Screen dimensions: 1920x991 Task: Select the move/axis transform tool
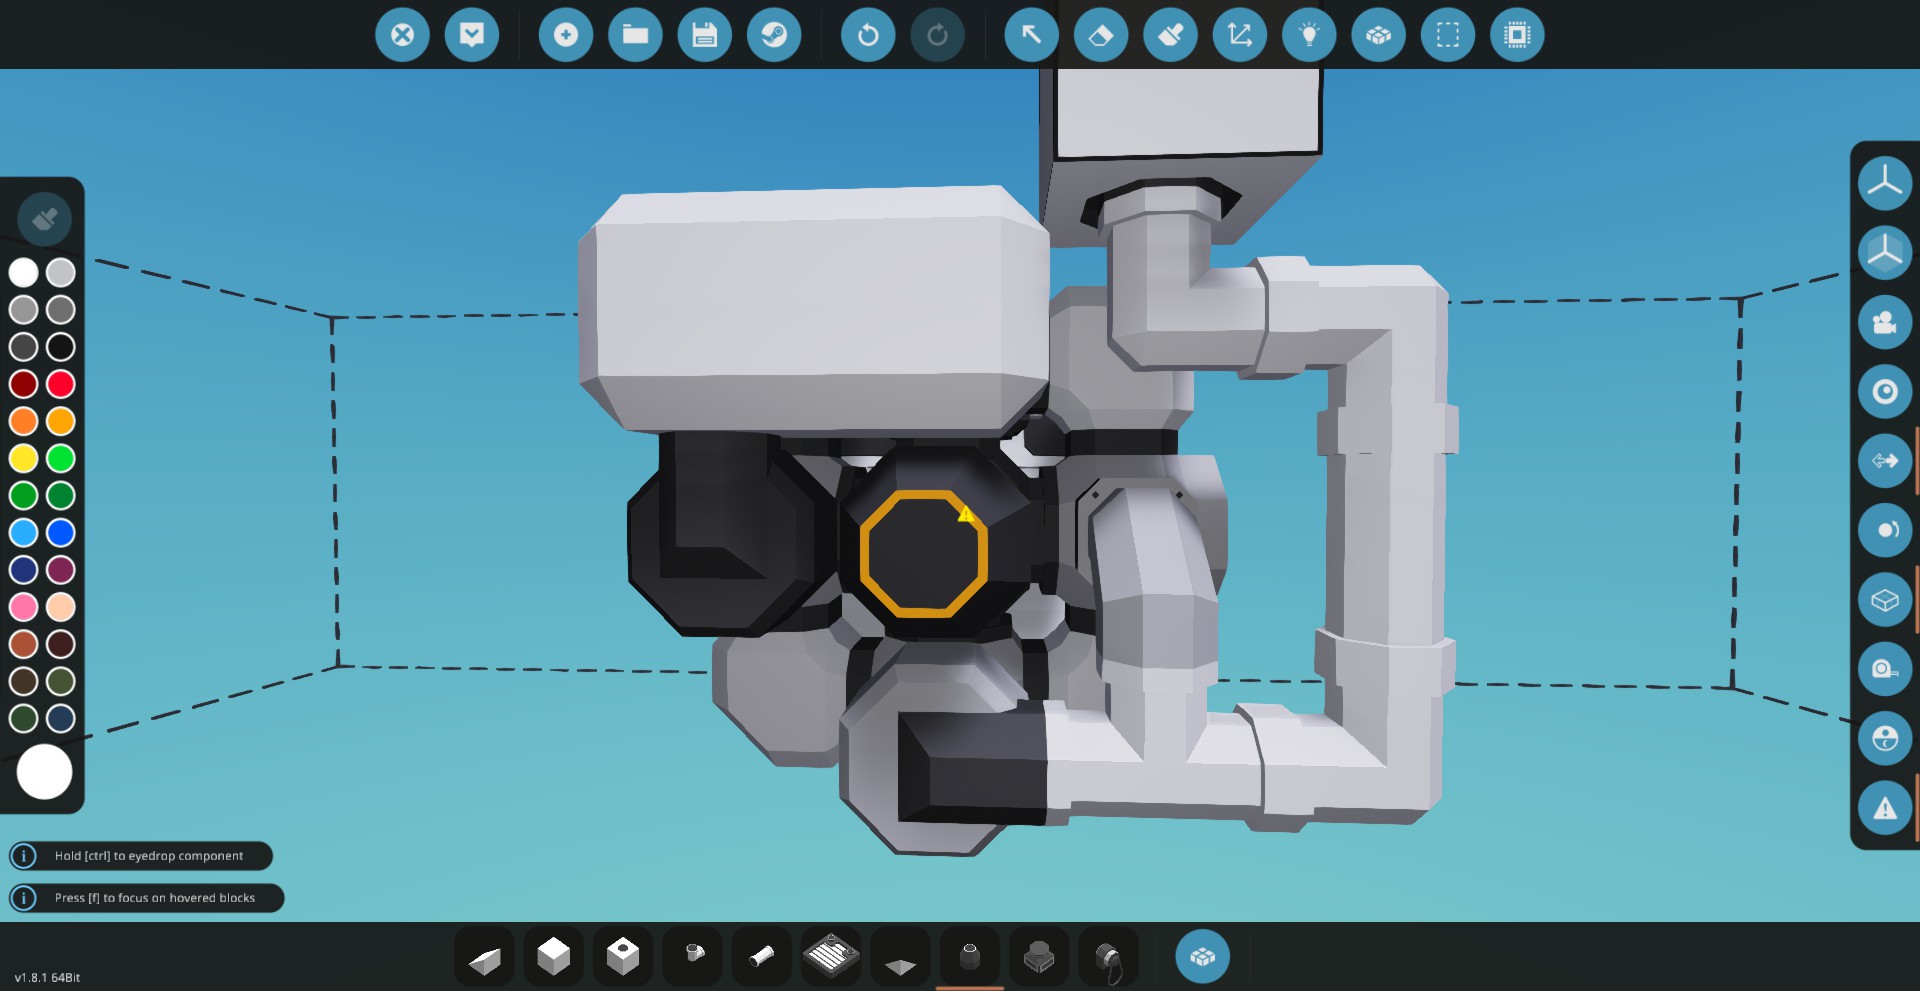(x=1240, y=35)
